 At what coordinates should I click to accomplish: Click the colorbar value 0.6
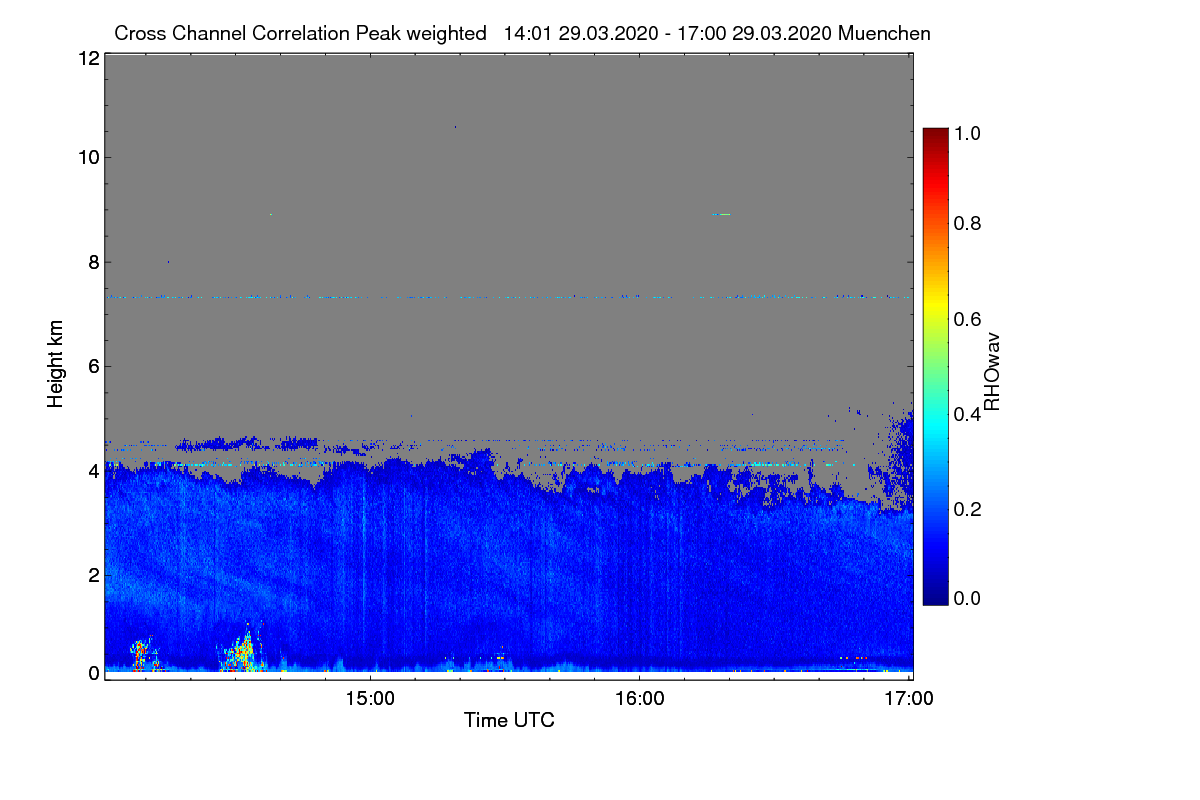(x=966, y=318)
